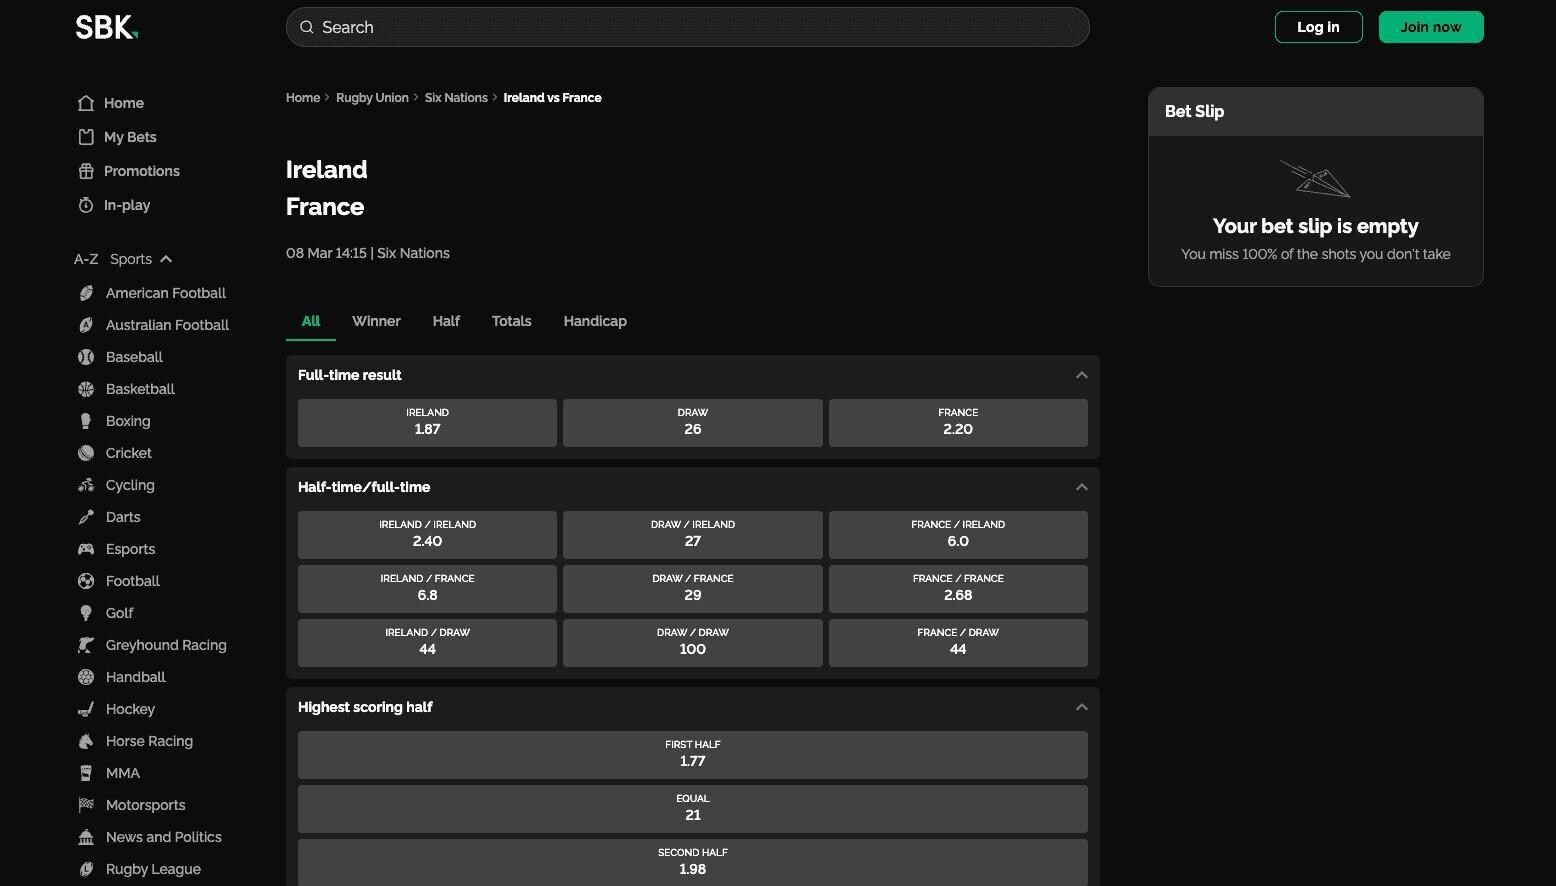Click the Rugby League icon

tap(86, 869)
